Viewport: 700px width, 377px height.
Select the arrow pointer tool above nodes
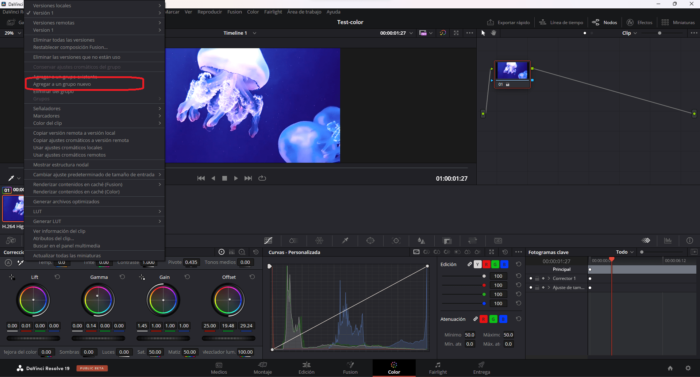point(483,33)
